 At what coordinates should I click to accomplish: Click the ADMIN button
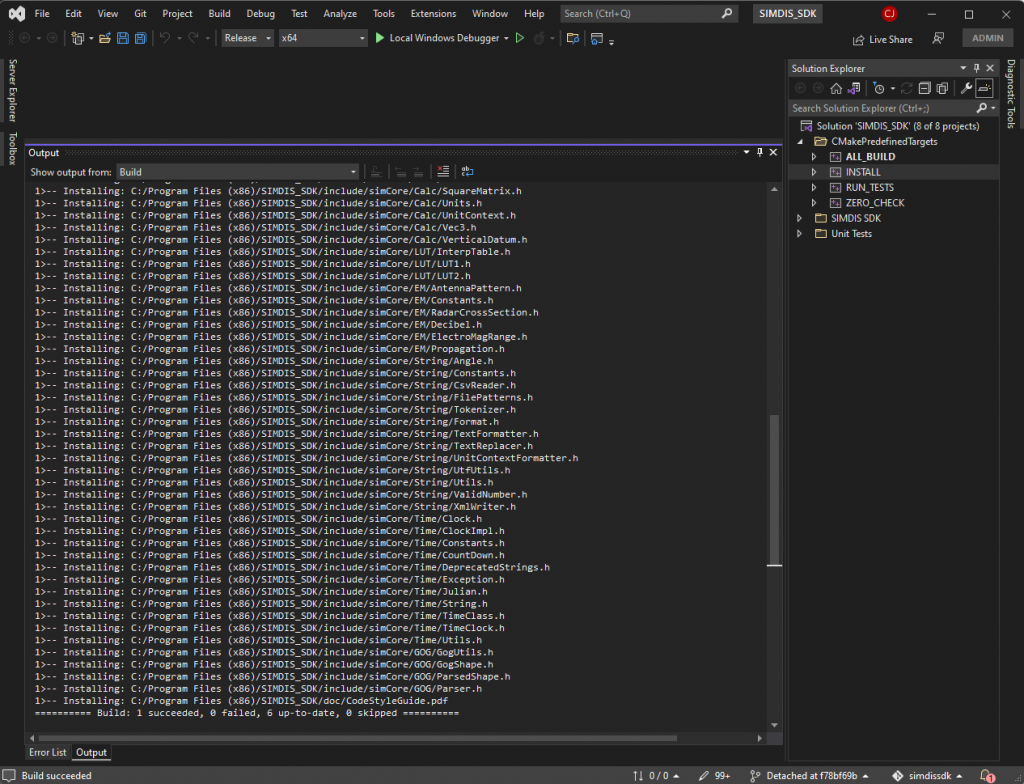tap(987, 38)
